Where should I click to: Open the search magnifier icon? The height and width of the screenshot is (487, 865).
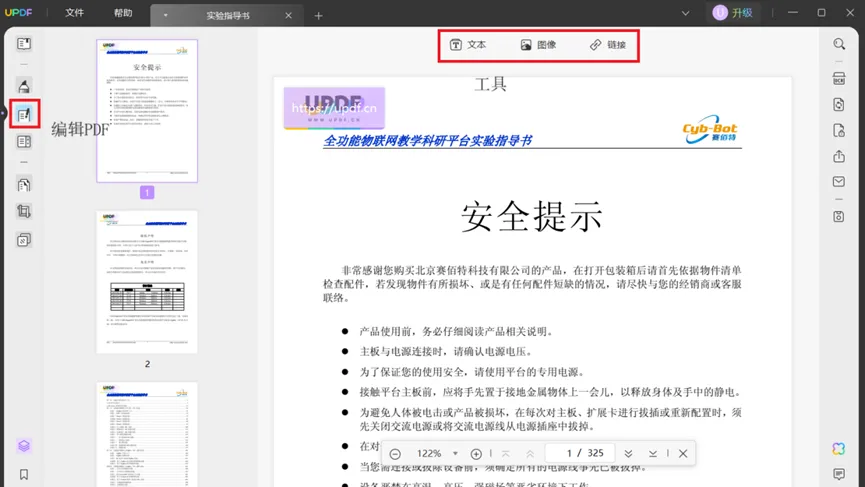[839, 44]
